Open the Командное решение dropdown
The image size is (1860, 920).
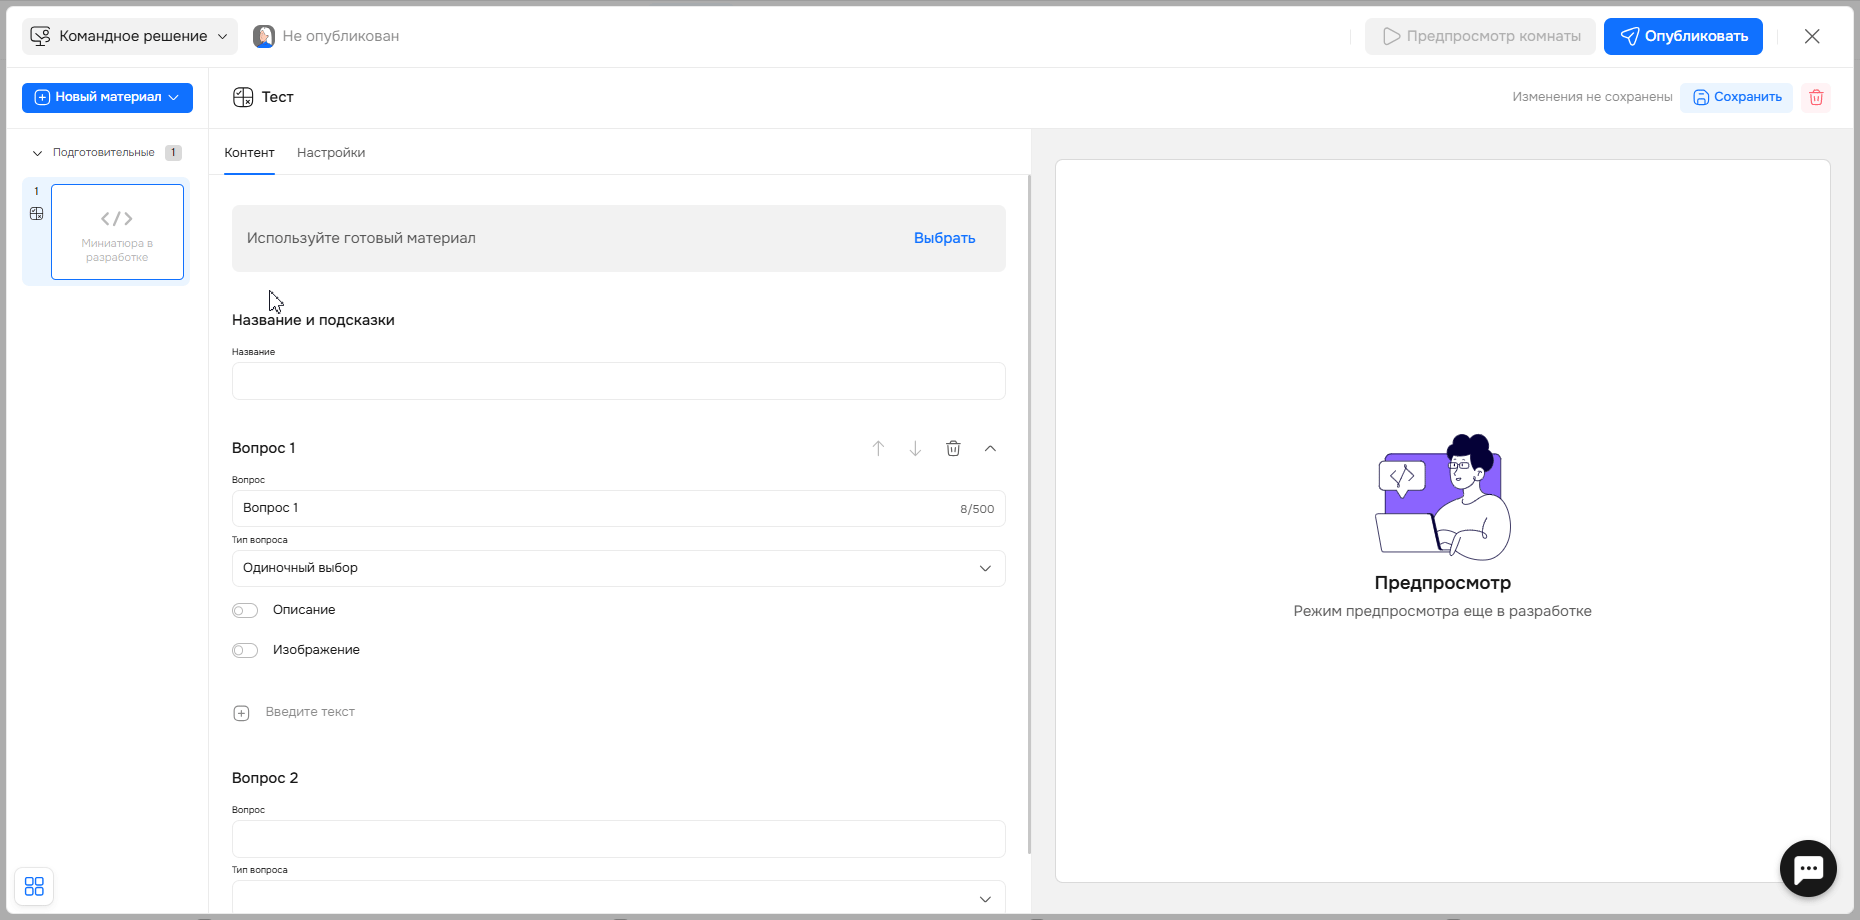[130, 37]
